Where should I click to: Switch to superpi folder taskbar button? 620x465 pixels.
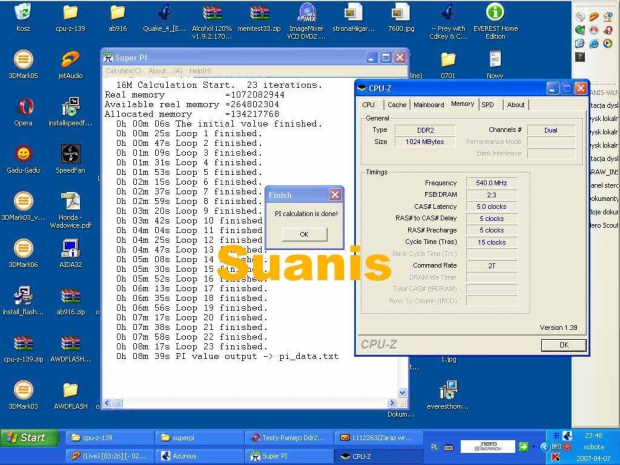point(199,438)
